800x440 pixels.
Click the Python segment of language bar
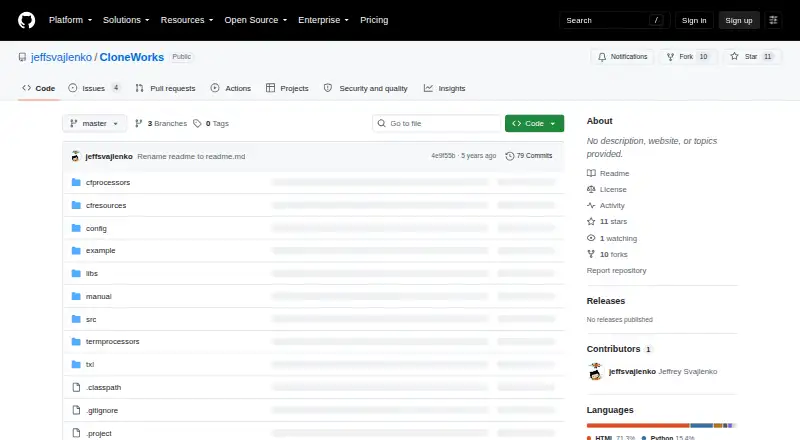[x=702, y=425]
